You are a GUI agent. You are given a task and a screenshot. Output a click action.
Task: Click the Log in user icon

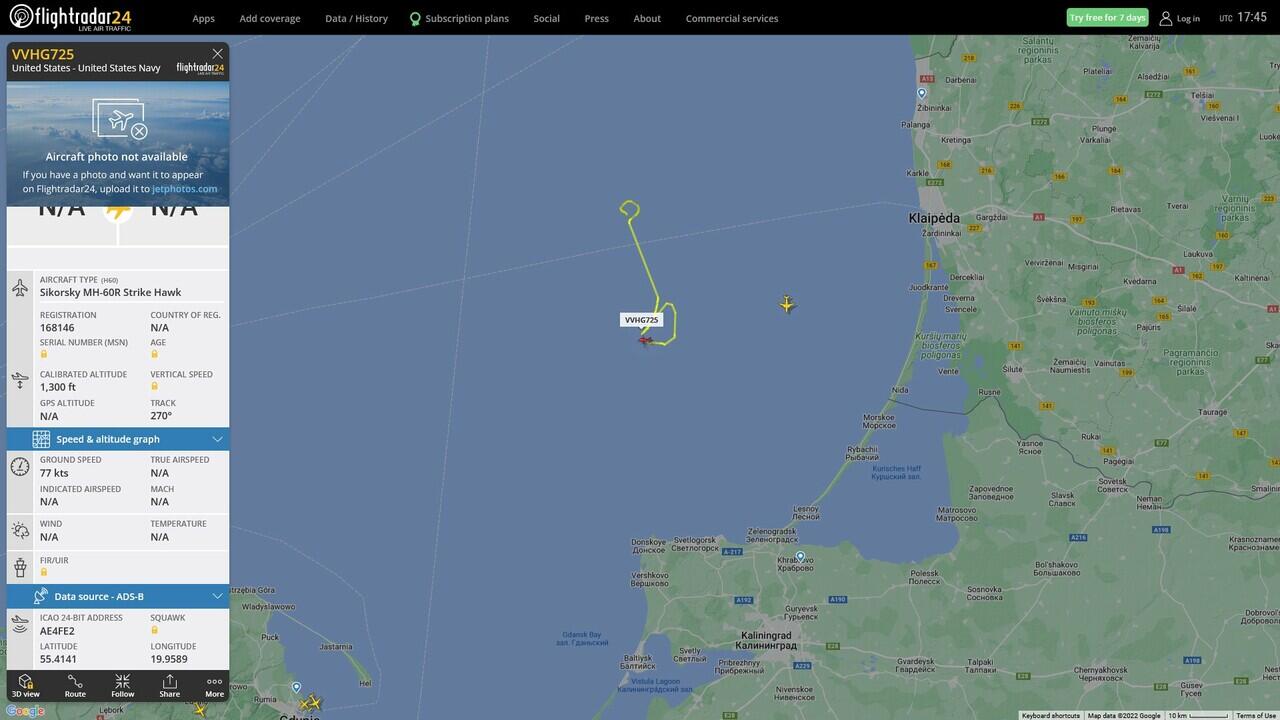pyautogui.click(x=1165, y=18)
